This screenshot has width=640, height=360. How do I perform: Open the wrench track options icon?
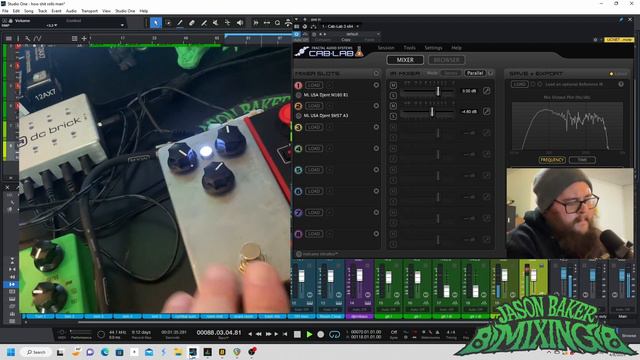pos(27,38)
